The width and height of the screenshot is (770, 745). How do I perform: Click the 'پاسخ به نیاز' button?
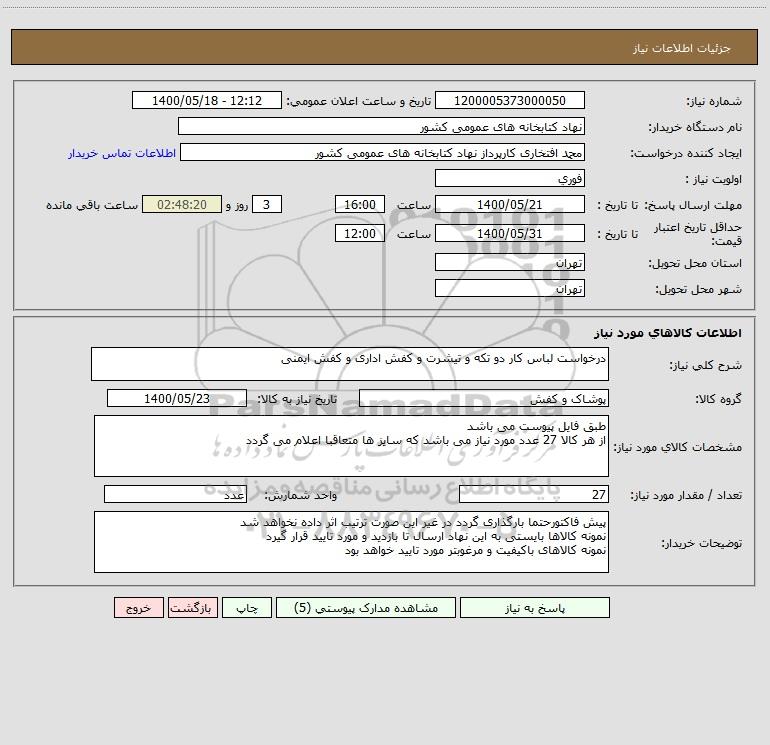coord(535,608)
